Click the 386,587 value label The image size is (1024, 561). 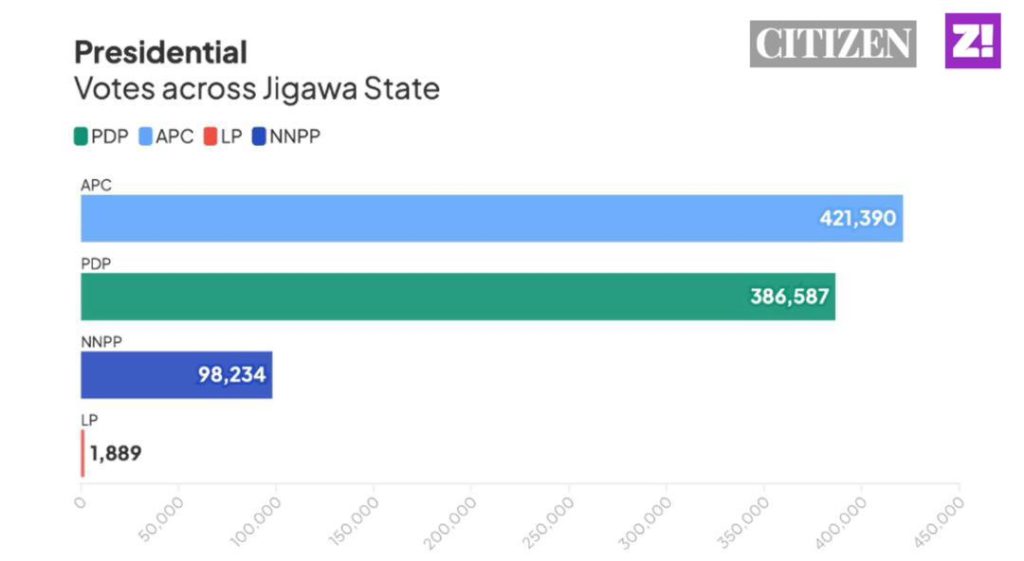(x=790, y=296)
